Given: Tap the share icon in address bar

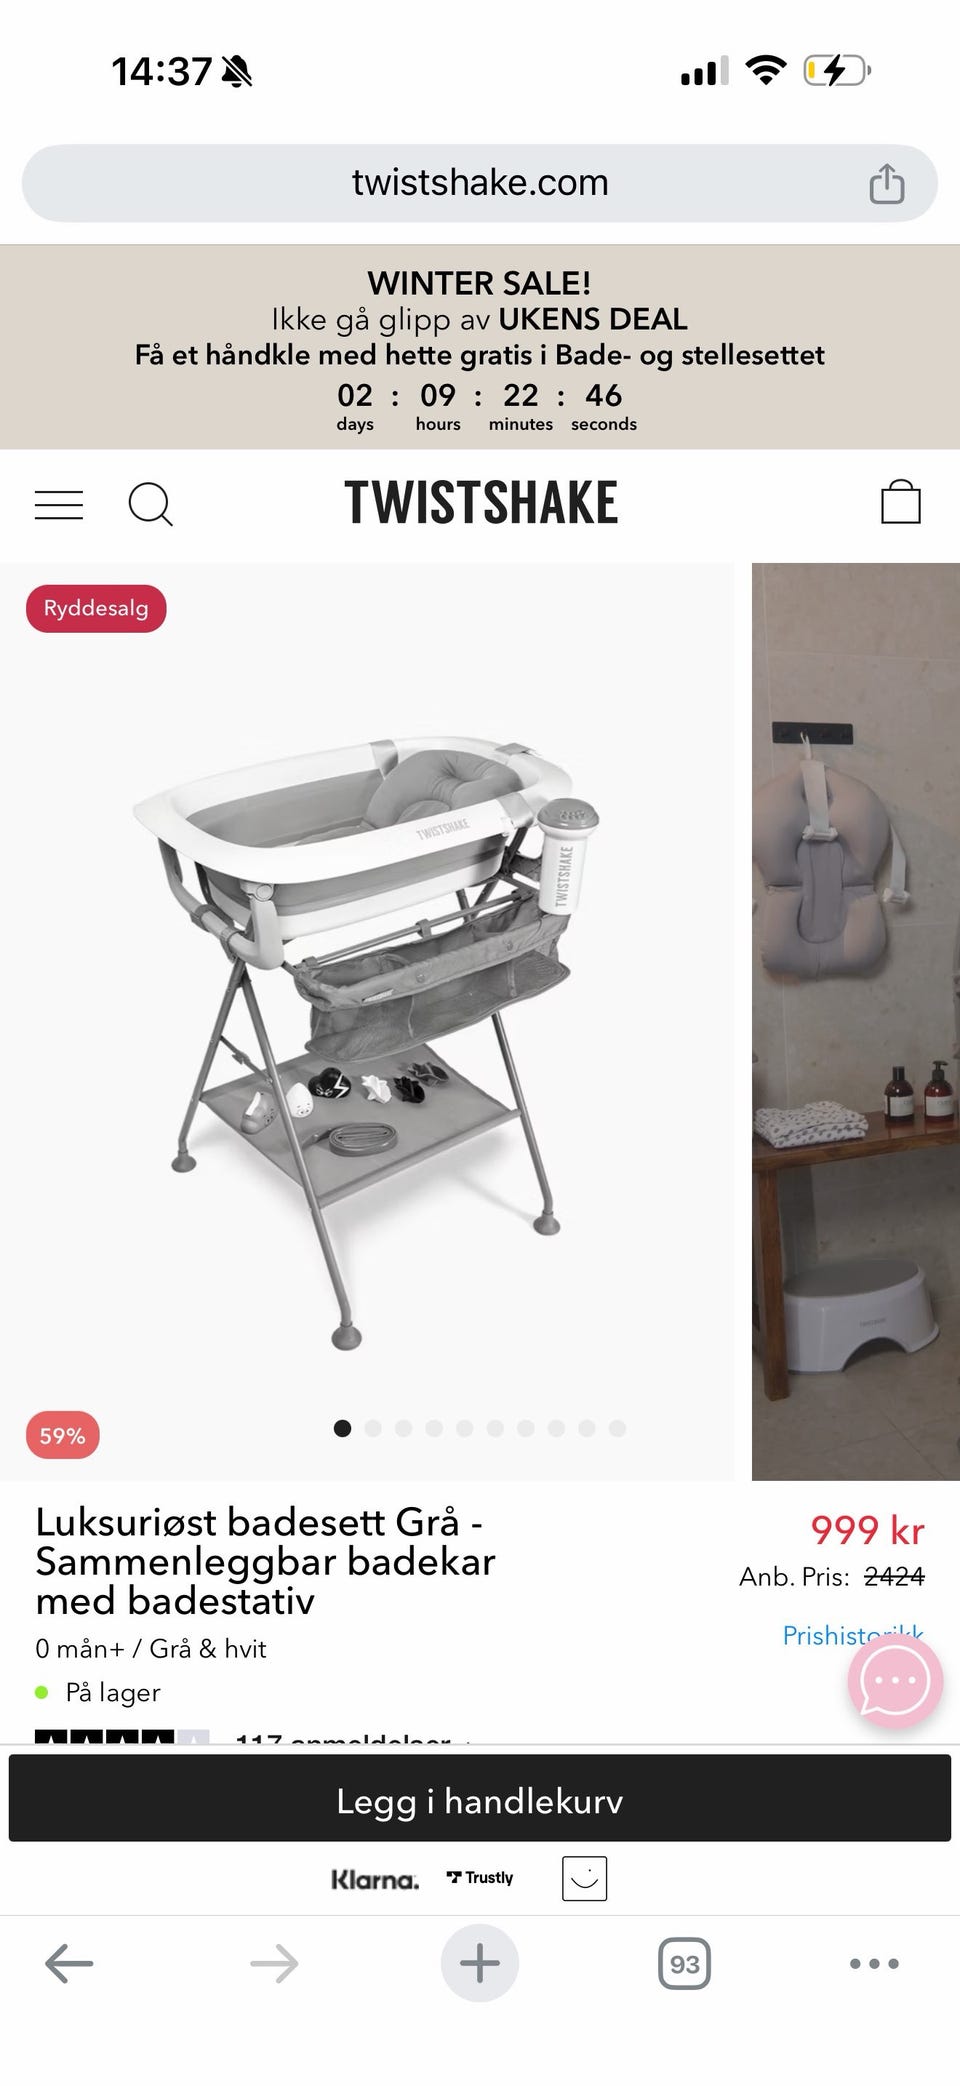Looking at the screenshot, I should pyautogui.click(x=886, y=183).
